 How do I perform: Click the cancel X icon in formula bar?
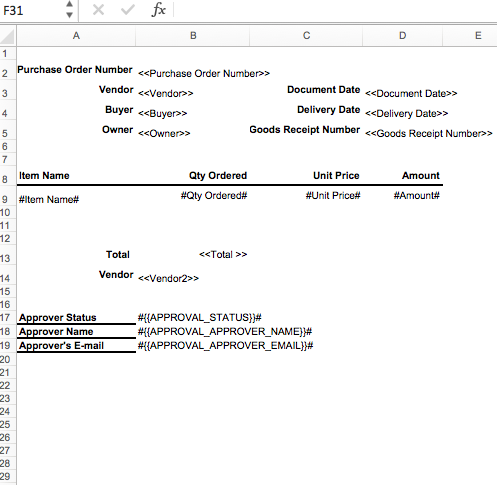98,10
